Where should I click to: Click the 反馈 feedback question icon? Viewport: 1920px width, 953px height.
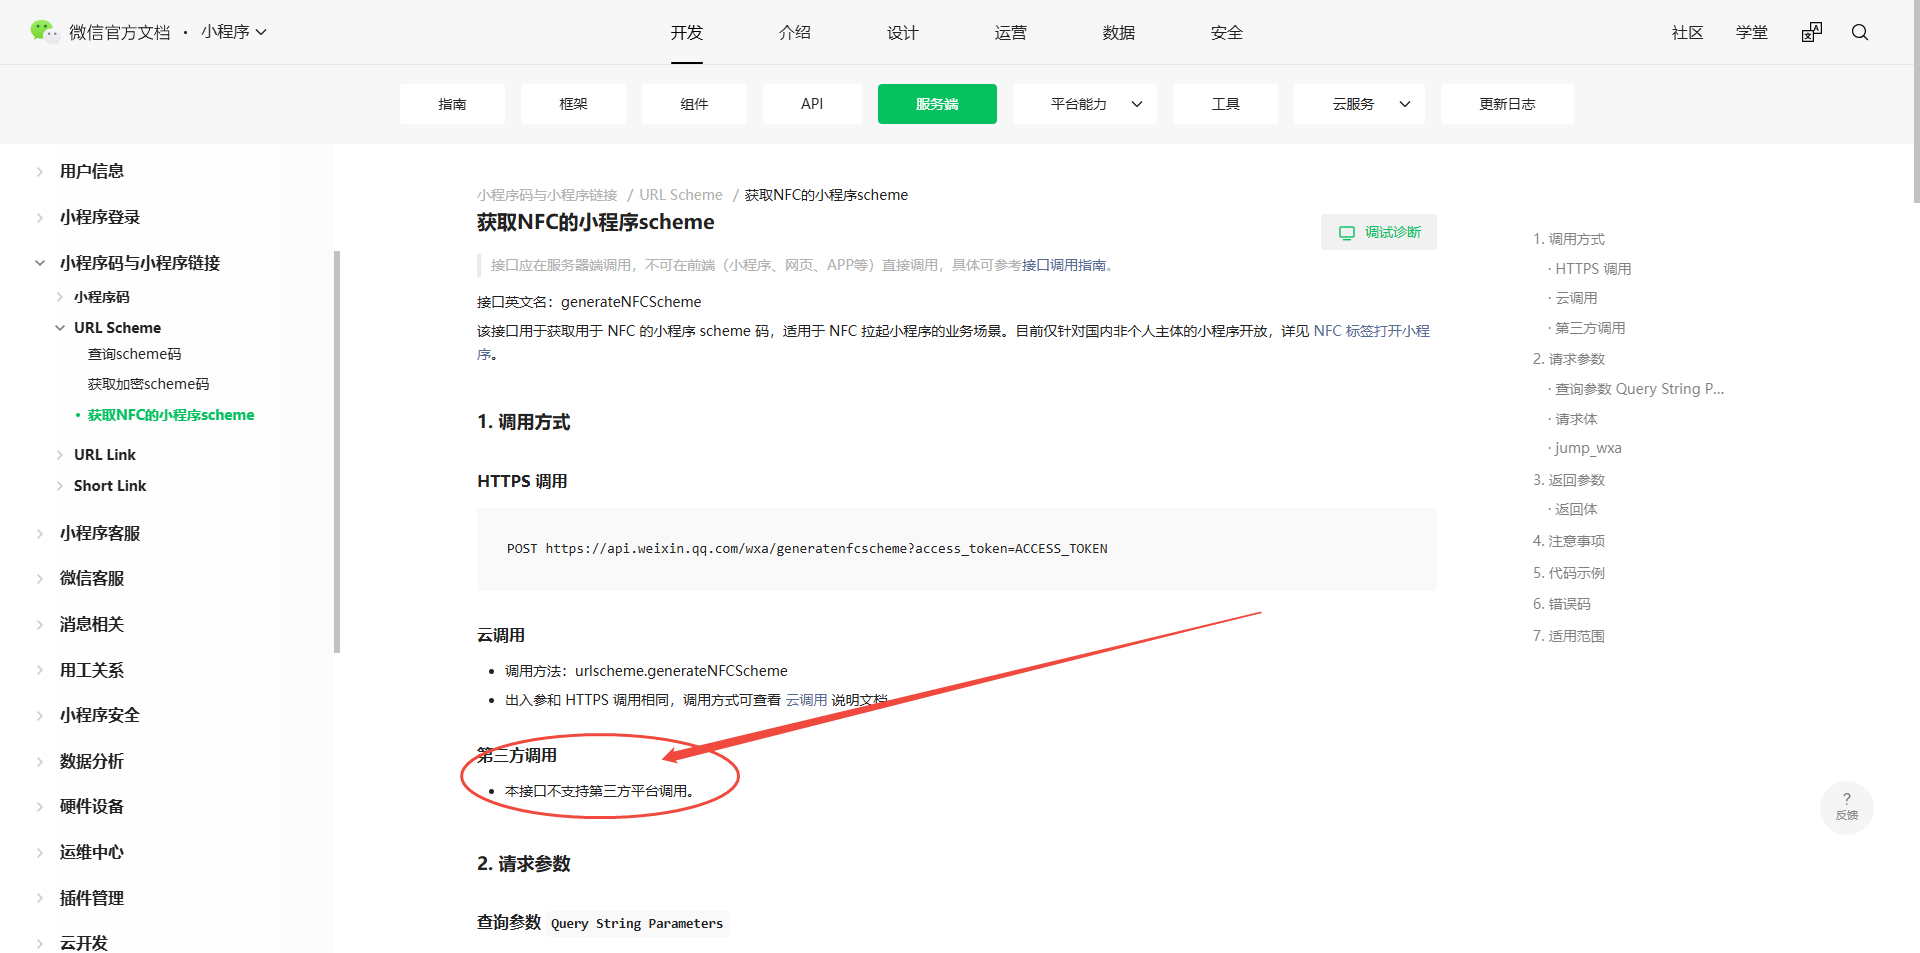click(1847, 806)
